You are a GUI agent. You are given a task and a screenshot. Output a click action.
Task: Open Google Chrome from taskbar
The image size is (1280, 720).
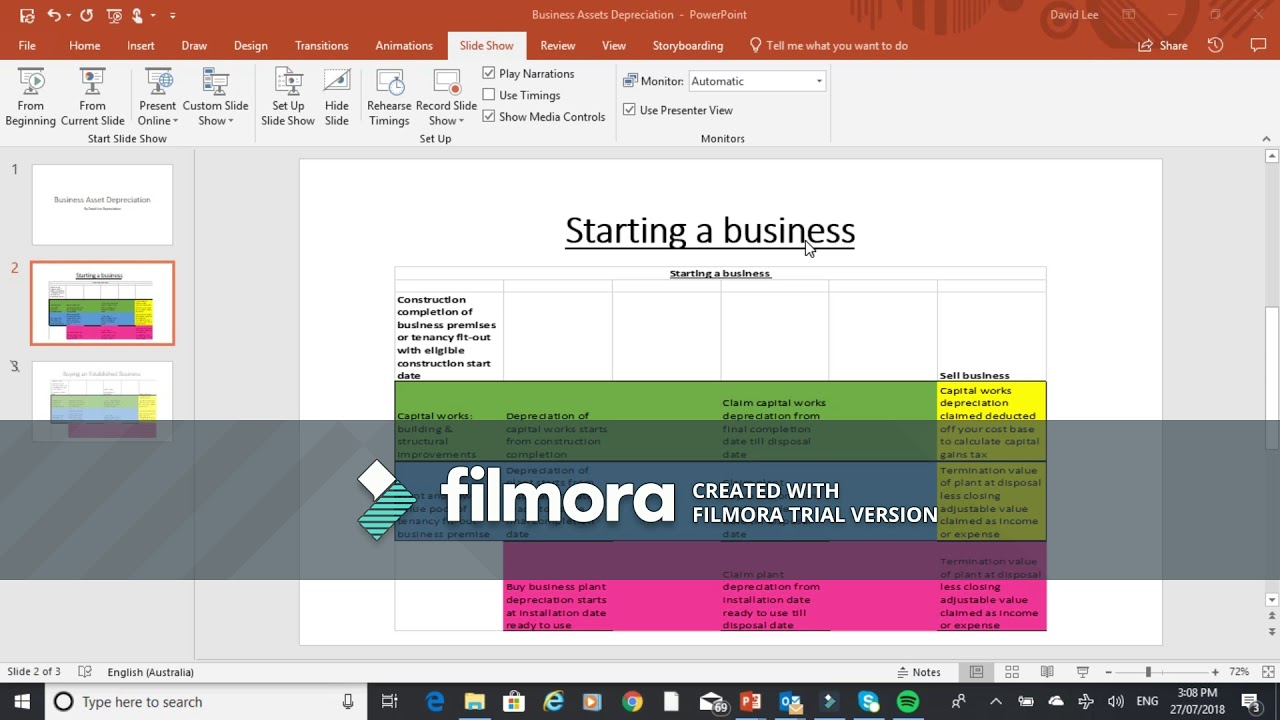click(x=632, y=702)
